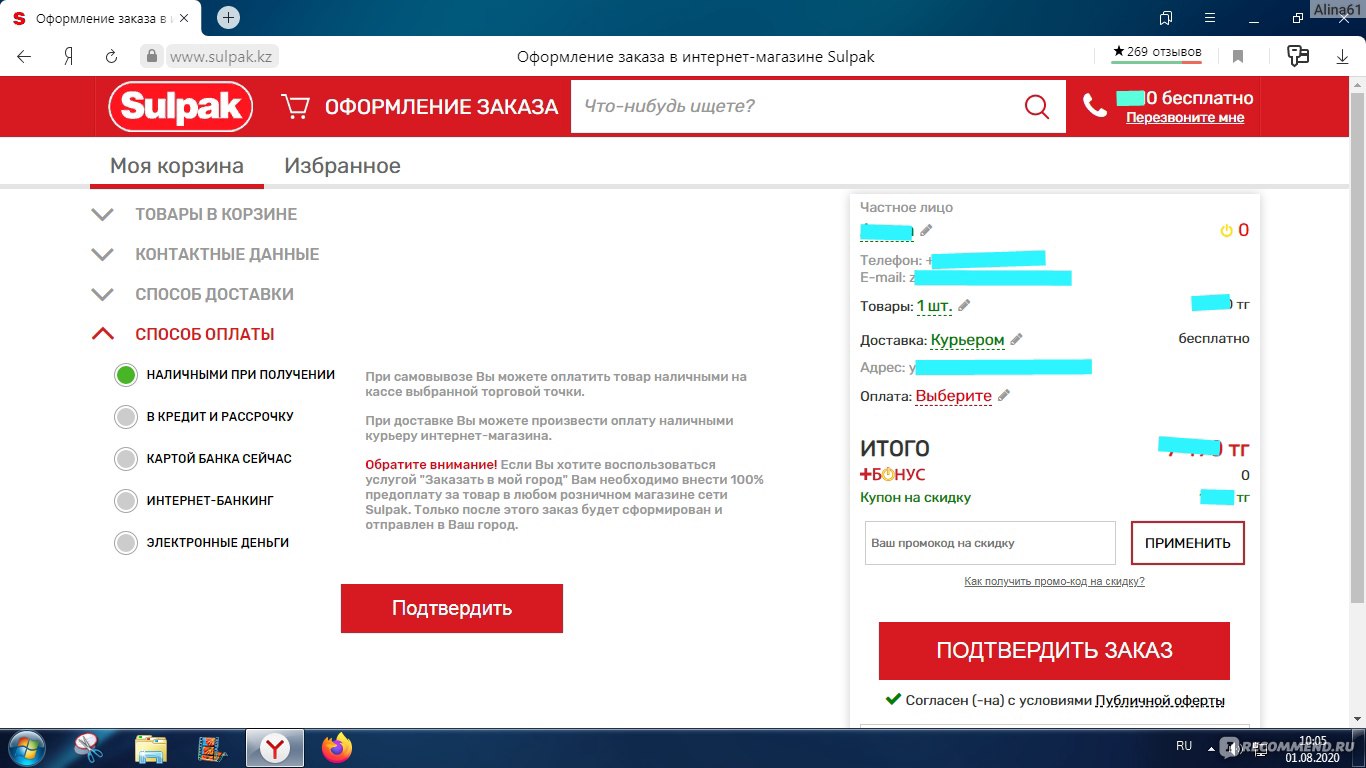Open the Yandex home button
The height and width of the screenshot is (768, 1366).
coord(68,57)
